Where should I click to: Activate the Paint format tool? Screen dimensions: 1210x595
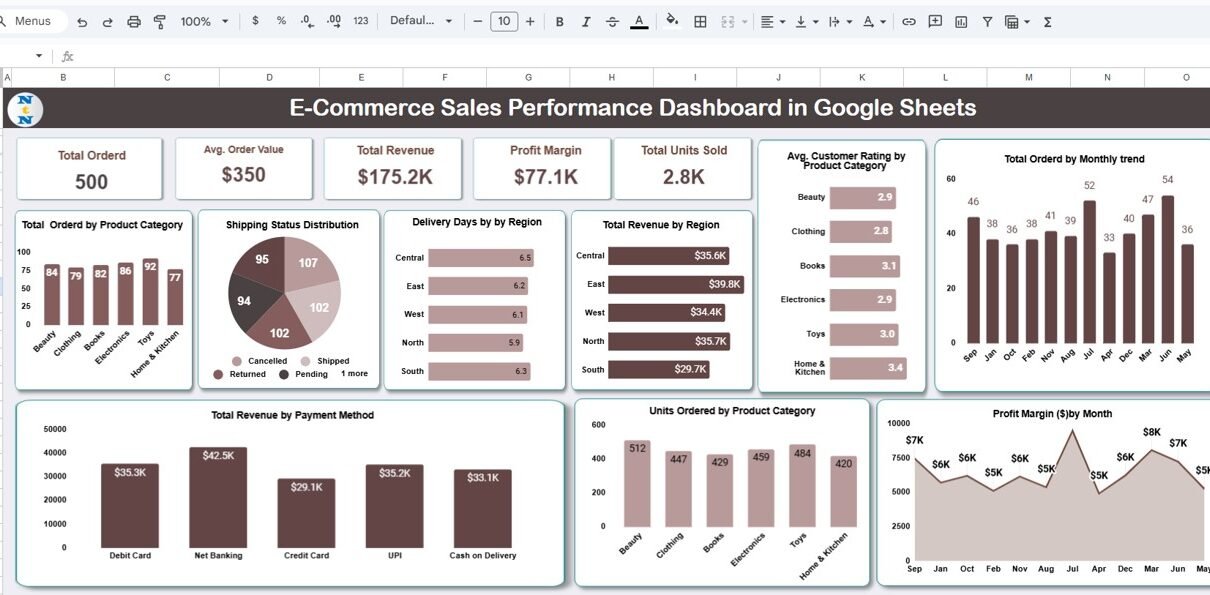(160, 21)
